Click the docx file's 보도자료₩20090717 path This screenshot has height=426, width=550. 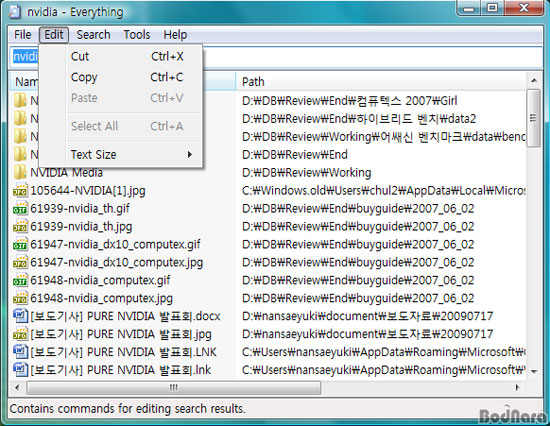tap(368, 316)
